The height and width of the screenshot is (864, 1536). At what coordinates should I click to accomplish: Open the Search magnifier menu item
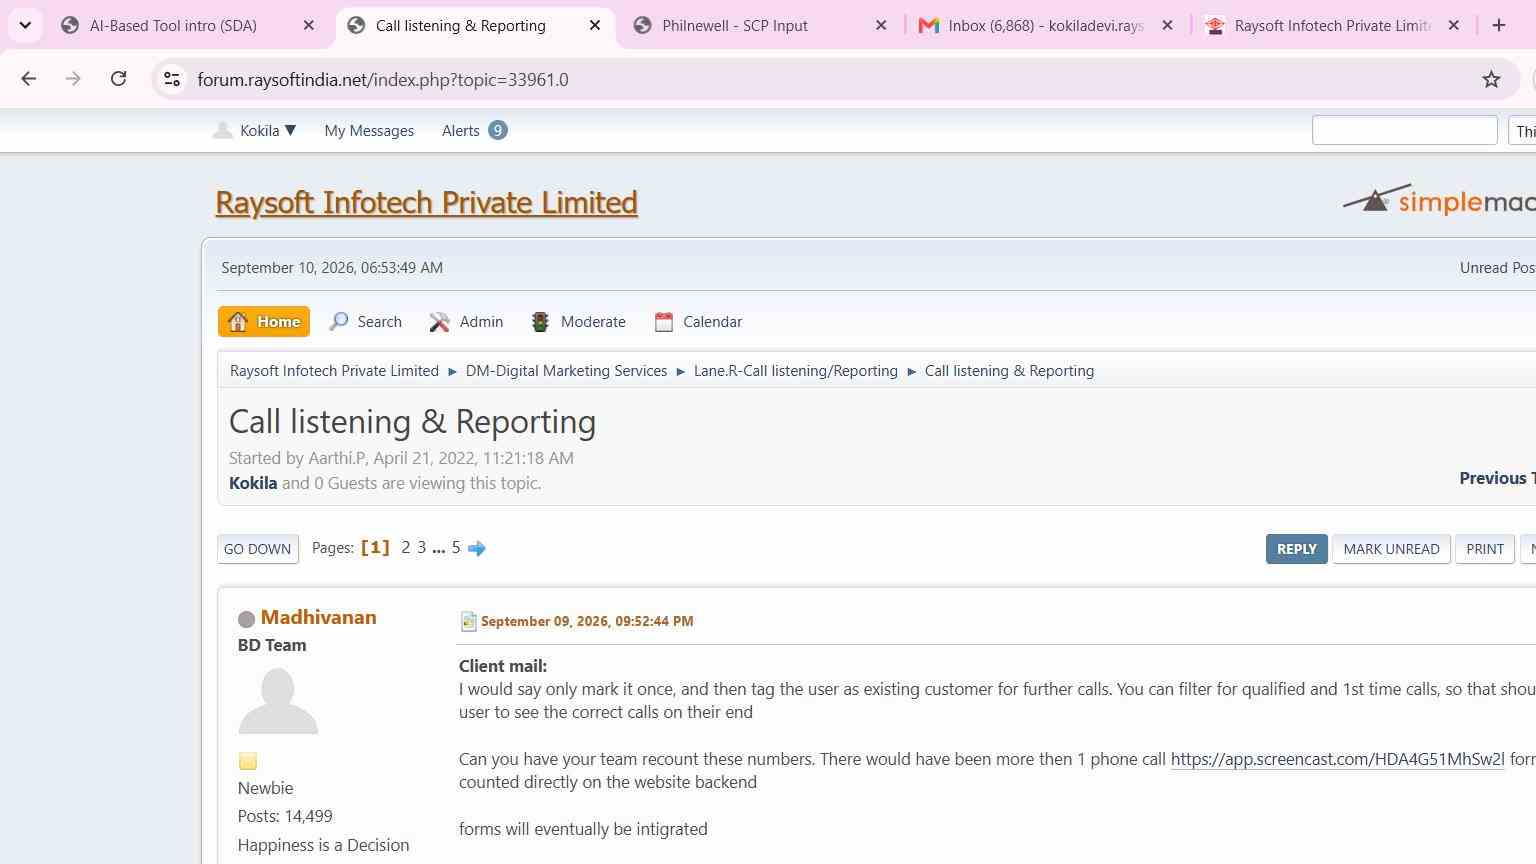(x=366, y=321)
